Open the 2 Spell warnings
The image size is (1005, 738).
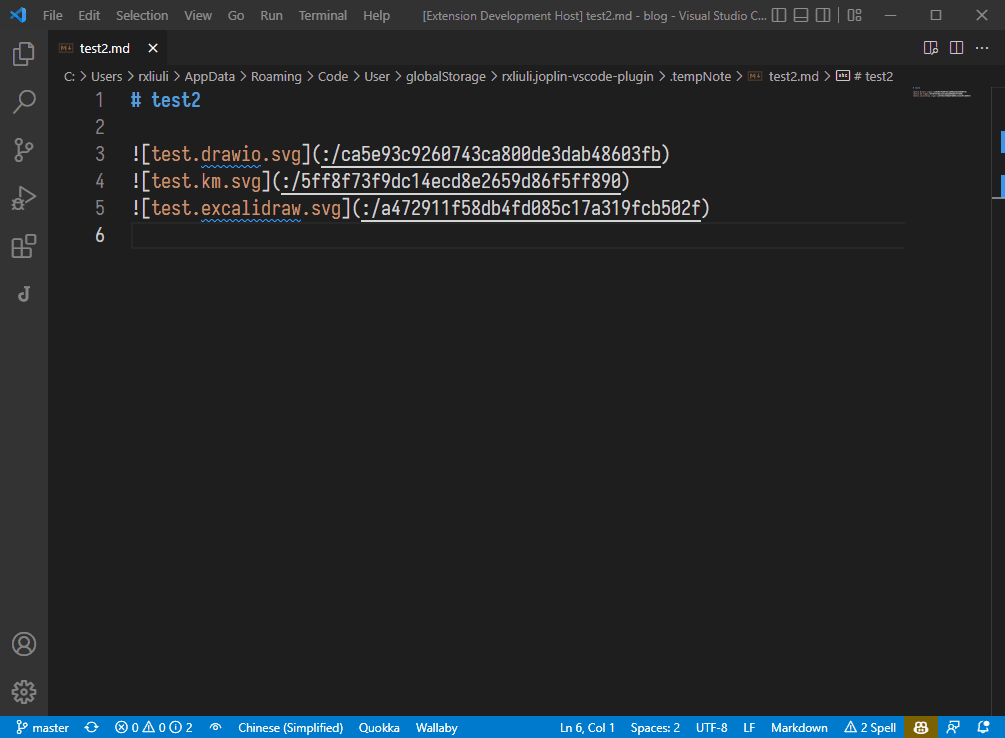870,728
